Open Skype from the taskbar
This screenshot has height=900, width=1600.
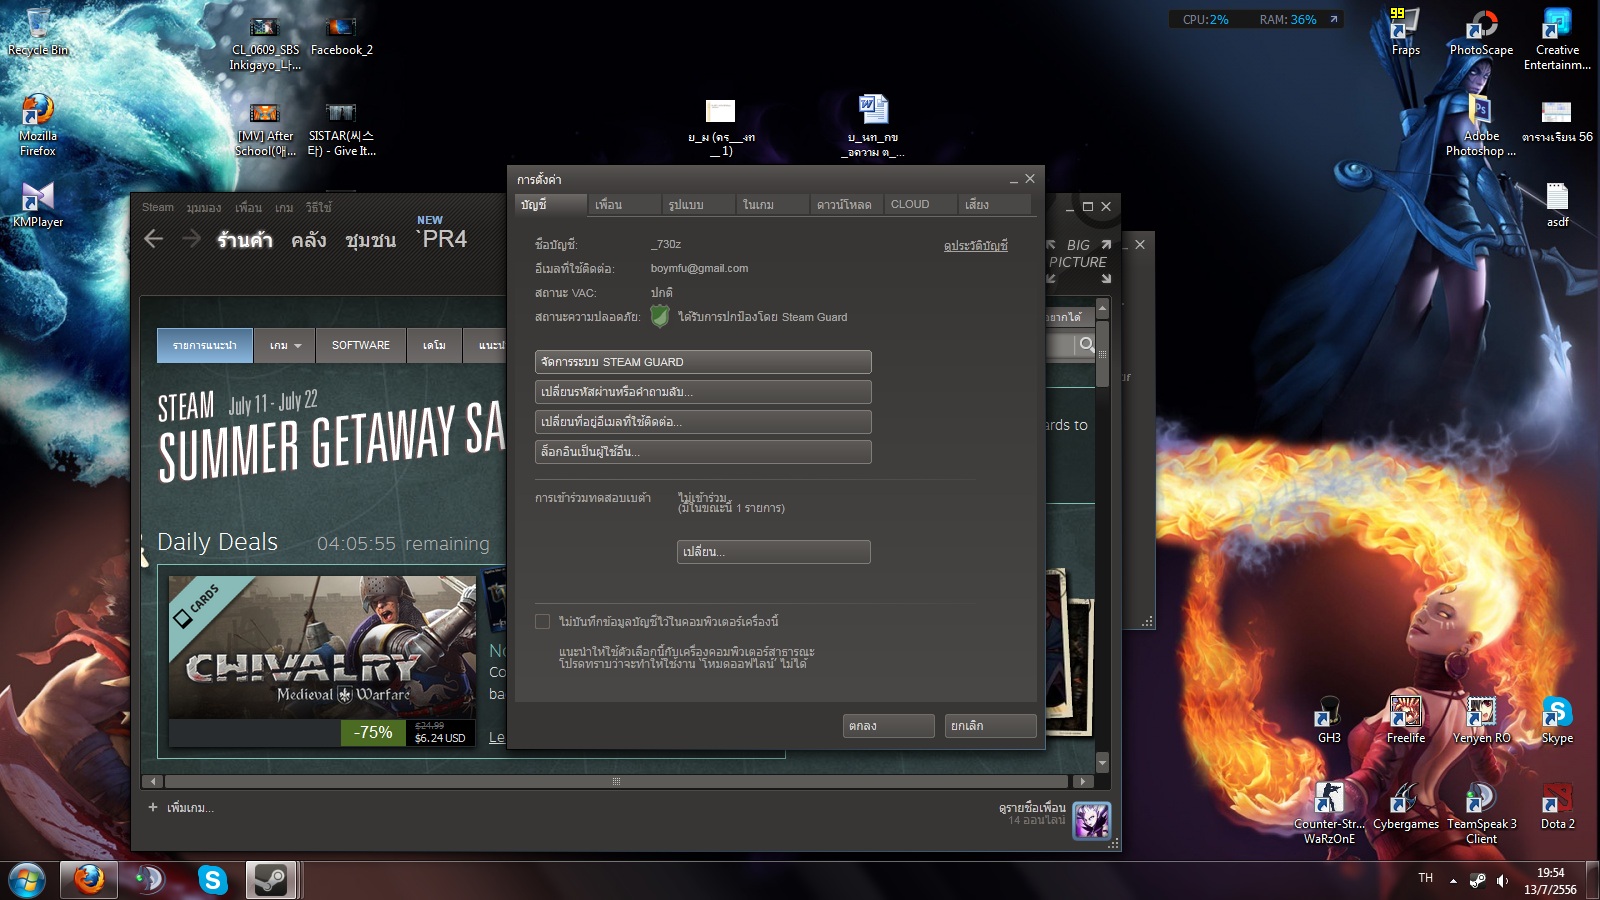[x=212, y=880]
